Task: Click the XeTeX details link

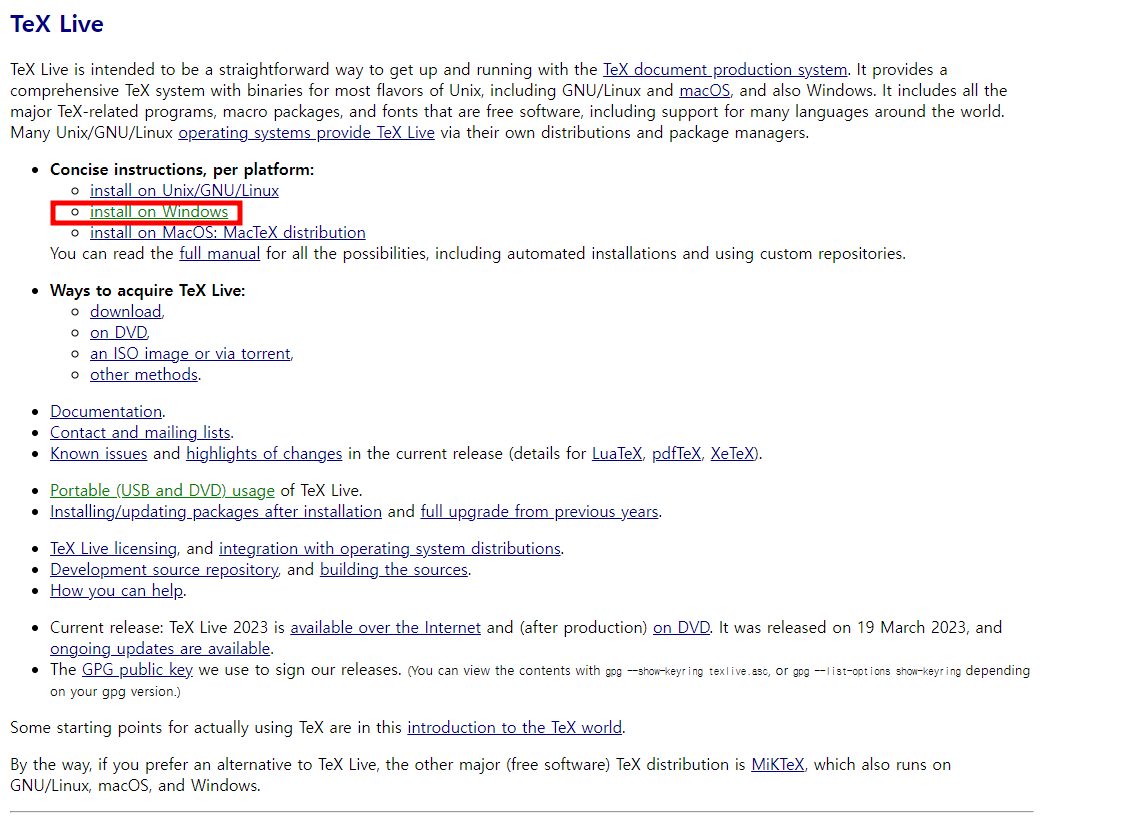Action: pos(732,454)
